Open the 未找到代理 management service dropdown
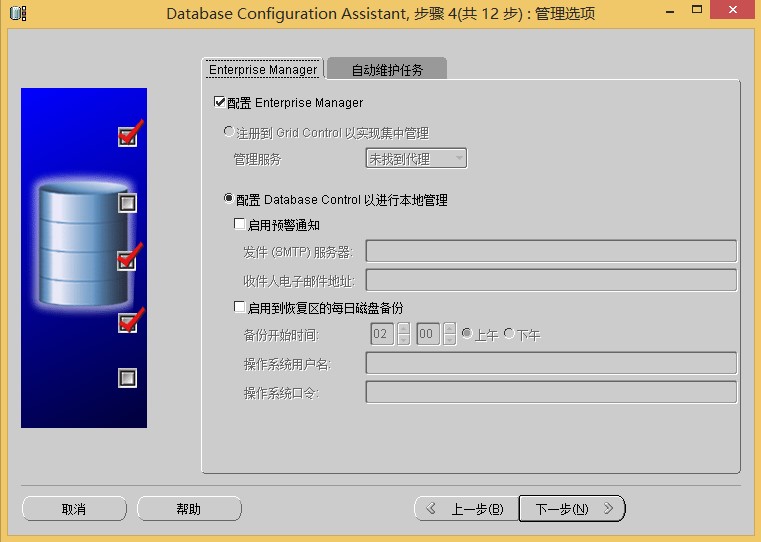The width and height of the screenshot is (761, 542). [416, 158]
